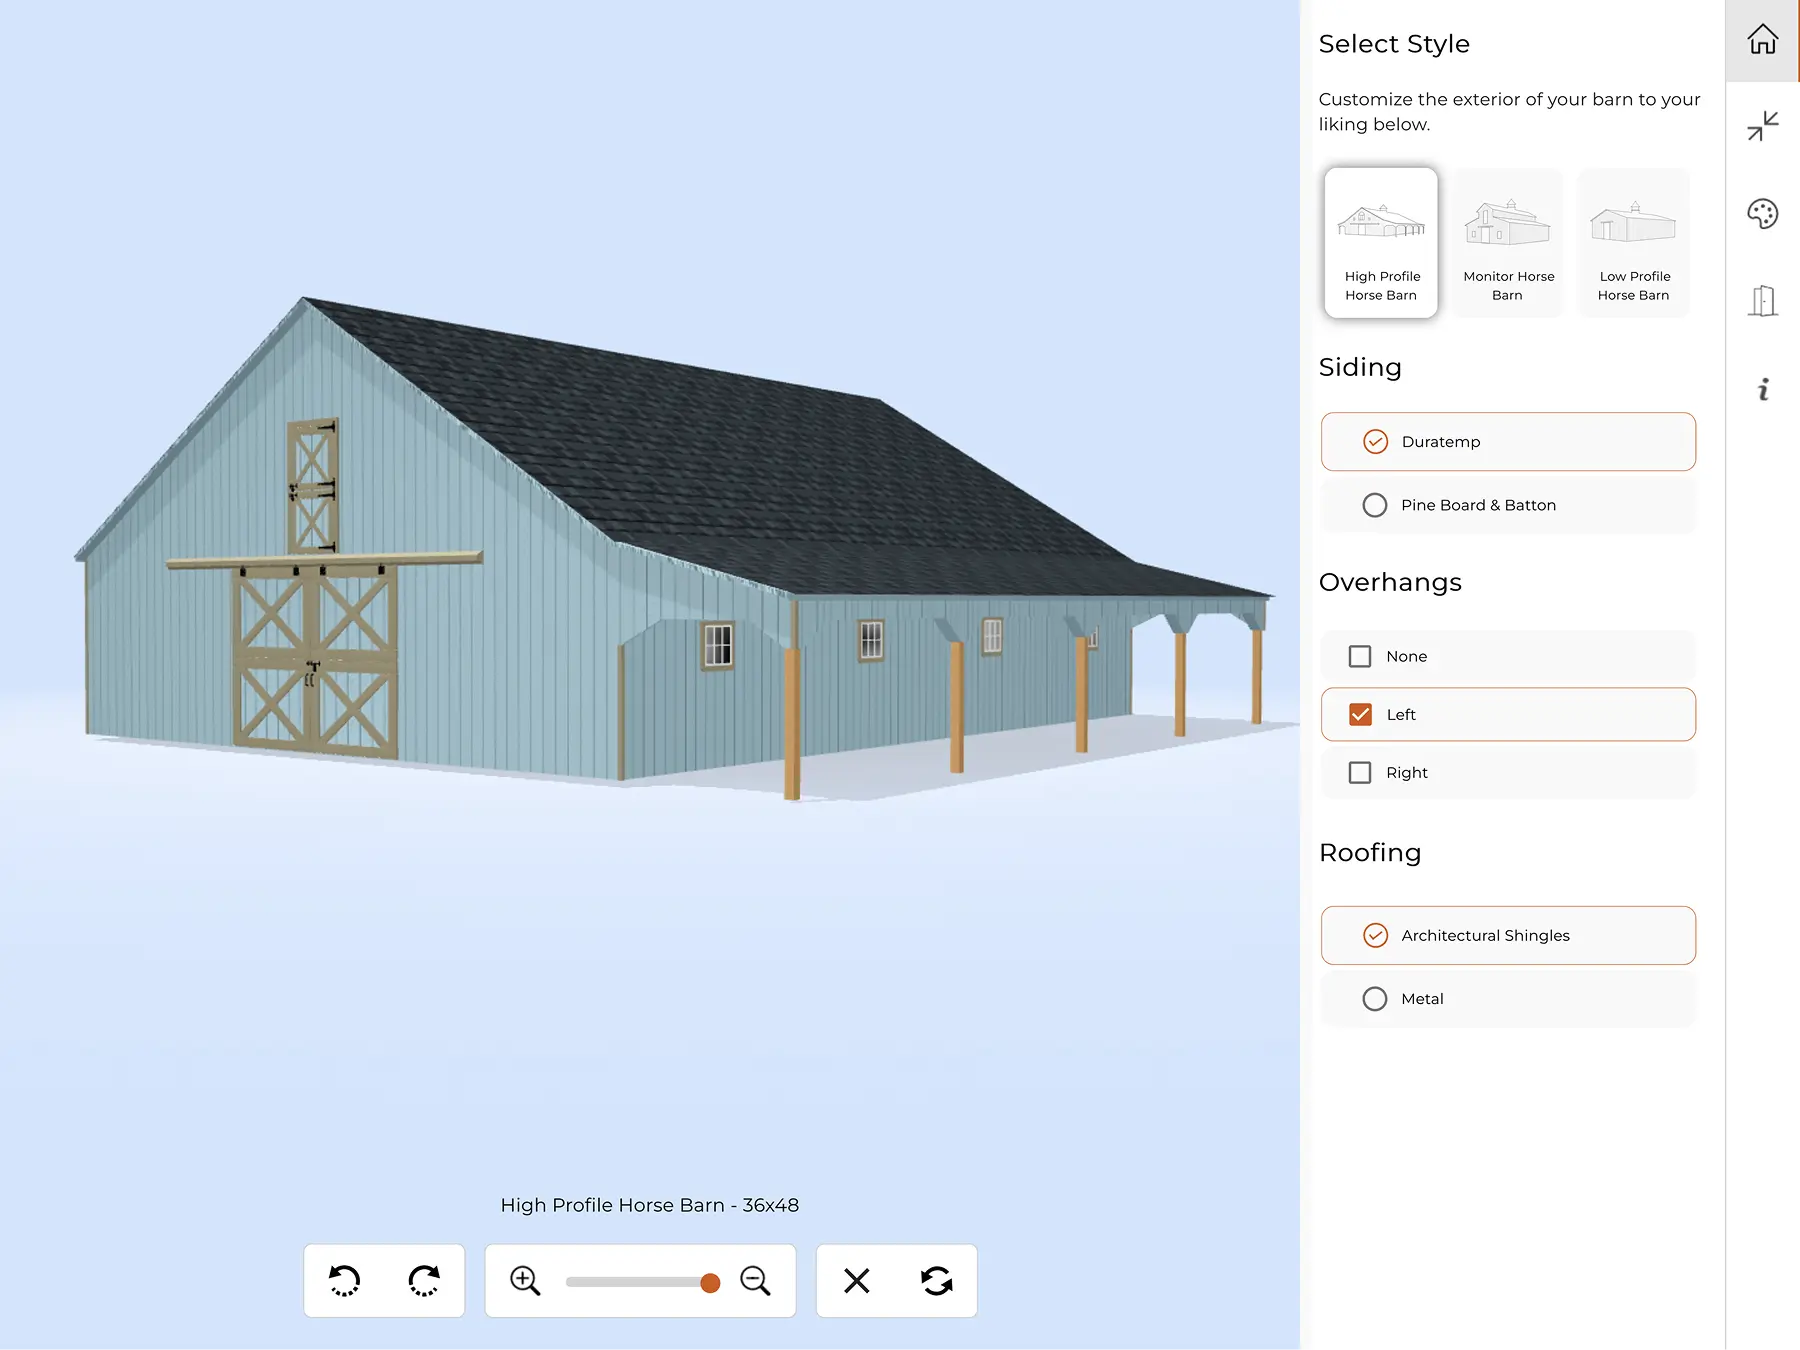Click the information 'i' icon
Viewport: 1800px width, 1350px height.
1762,389
